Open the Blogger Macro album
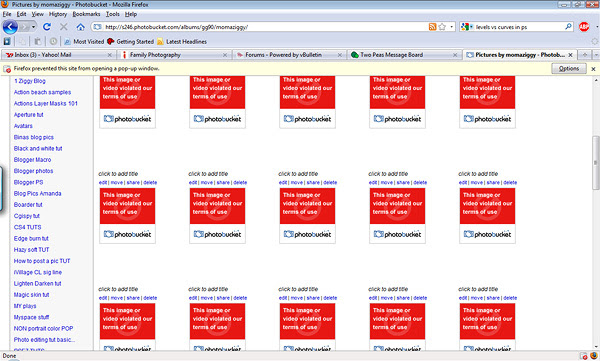This screenshot has height=361, width=600. click(33, 160)
